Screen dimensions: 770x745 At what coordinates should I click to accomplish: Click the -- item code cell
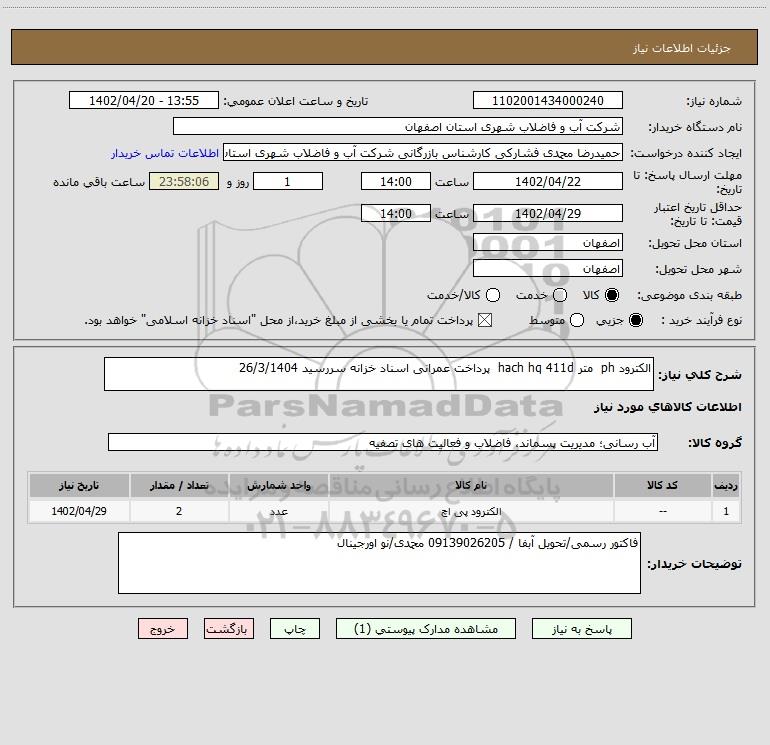point(662,511)
